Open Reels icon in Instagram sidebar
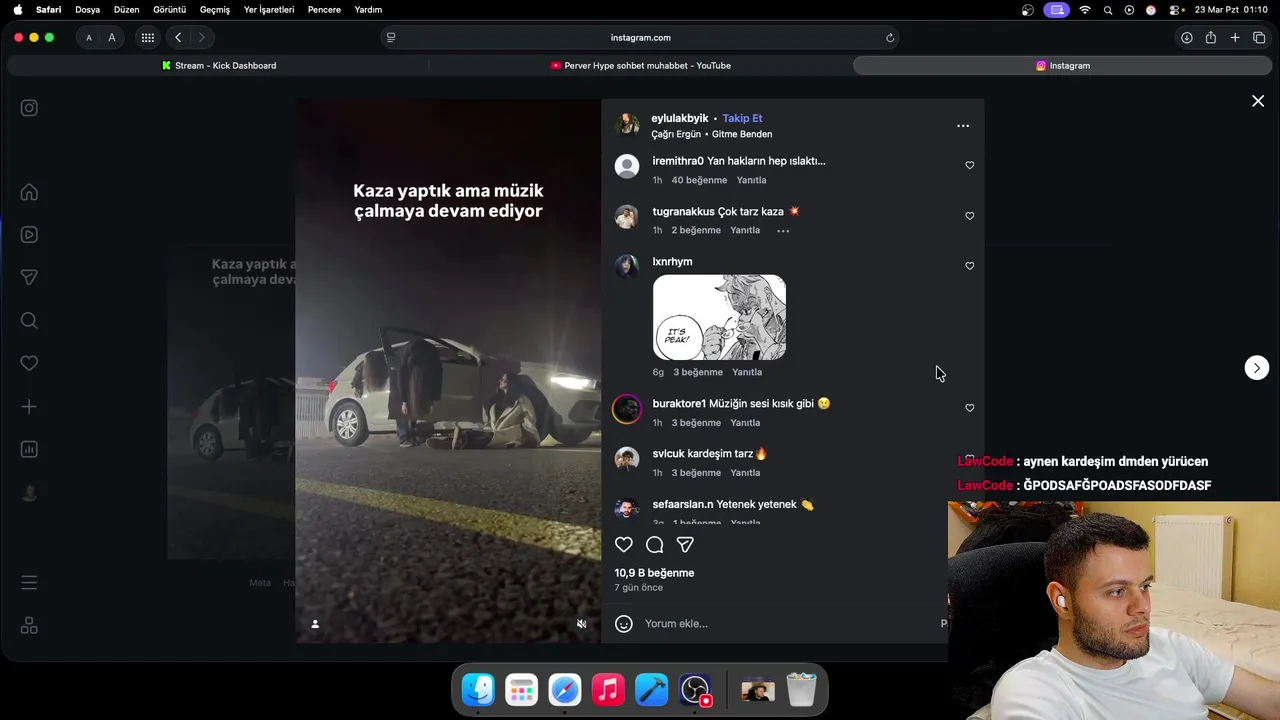The image size is (1280, 720). point(29,235)
